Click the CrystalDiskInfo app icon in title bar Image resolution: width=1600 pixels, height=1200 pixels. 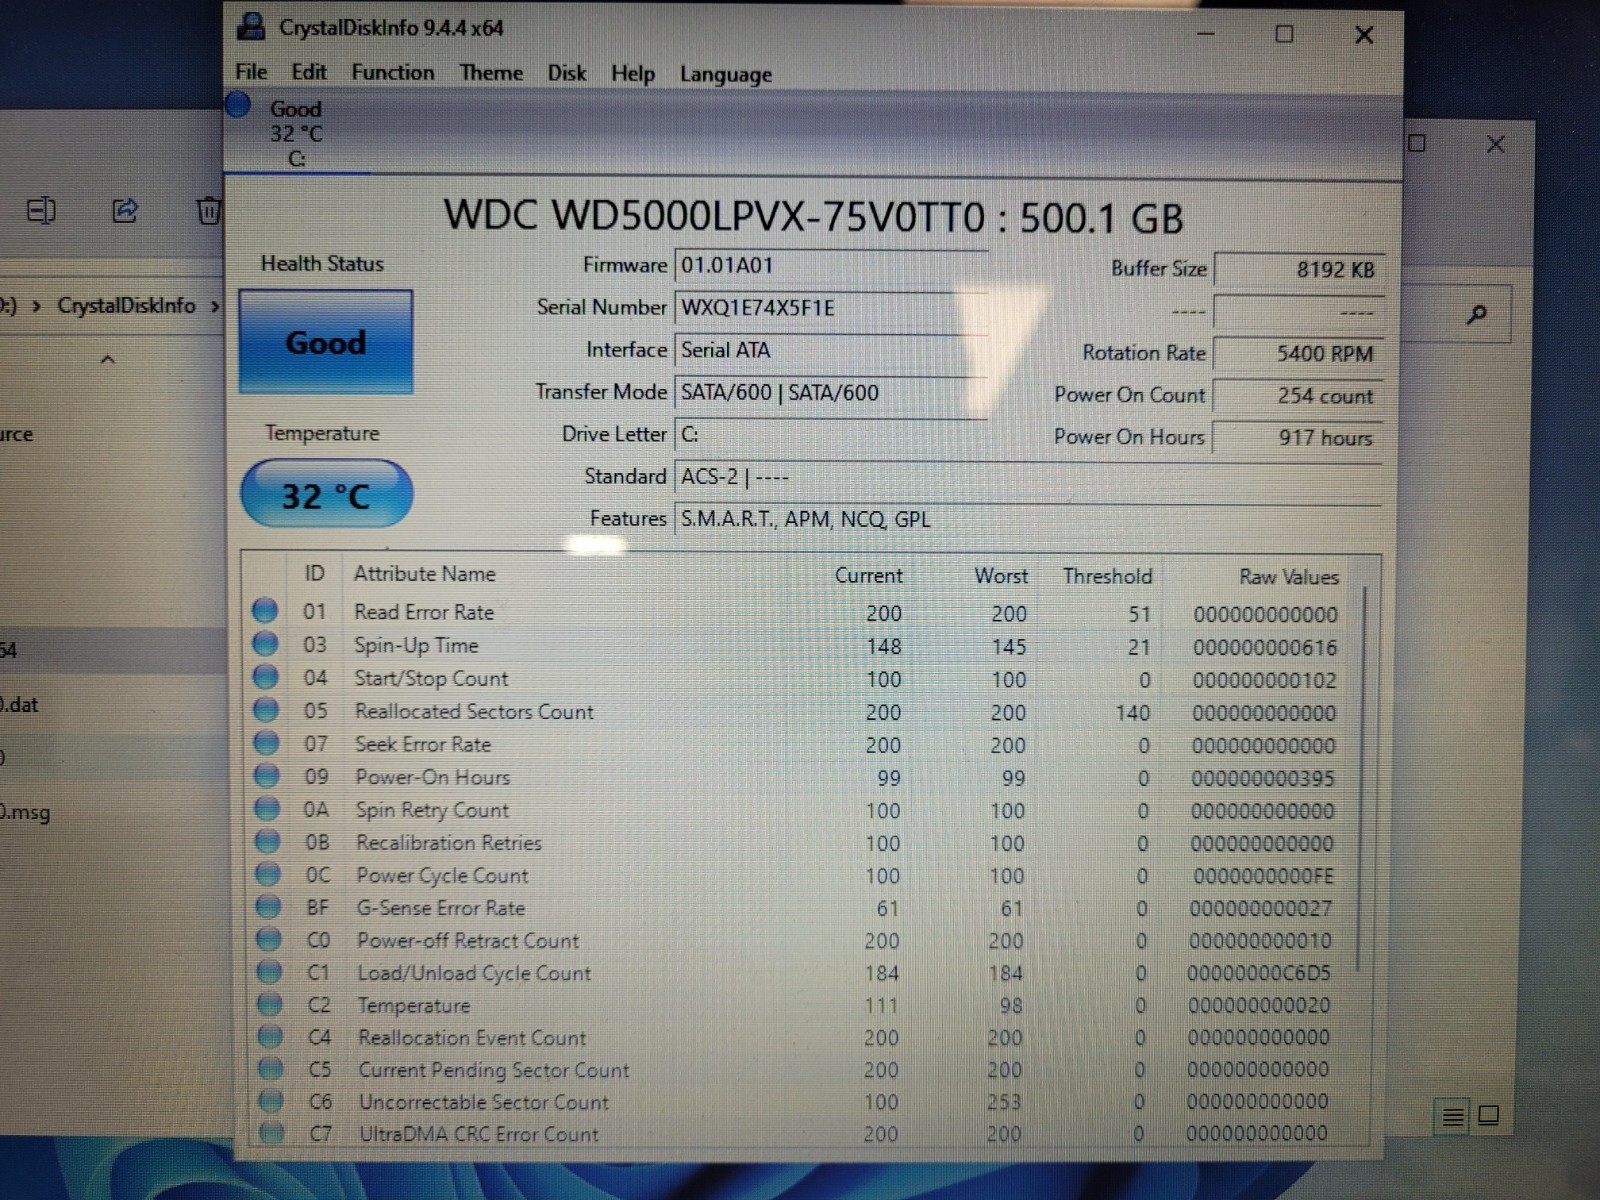251,27
